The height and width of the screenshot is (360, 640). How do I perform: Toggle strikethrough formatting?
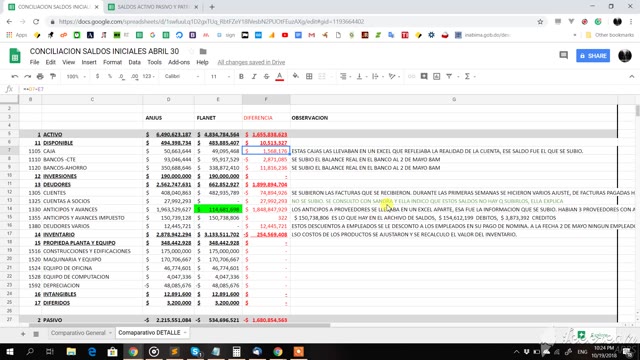coord(267,76)
